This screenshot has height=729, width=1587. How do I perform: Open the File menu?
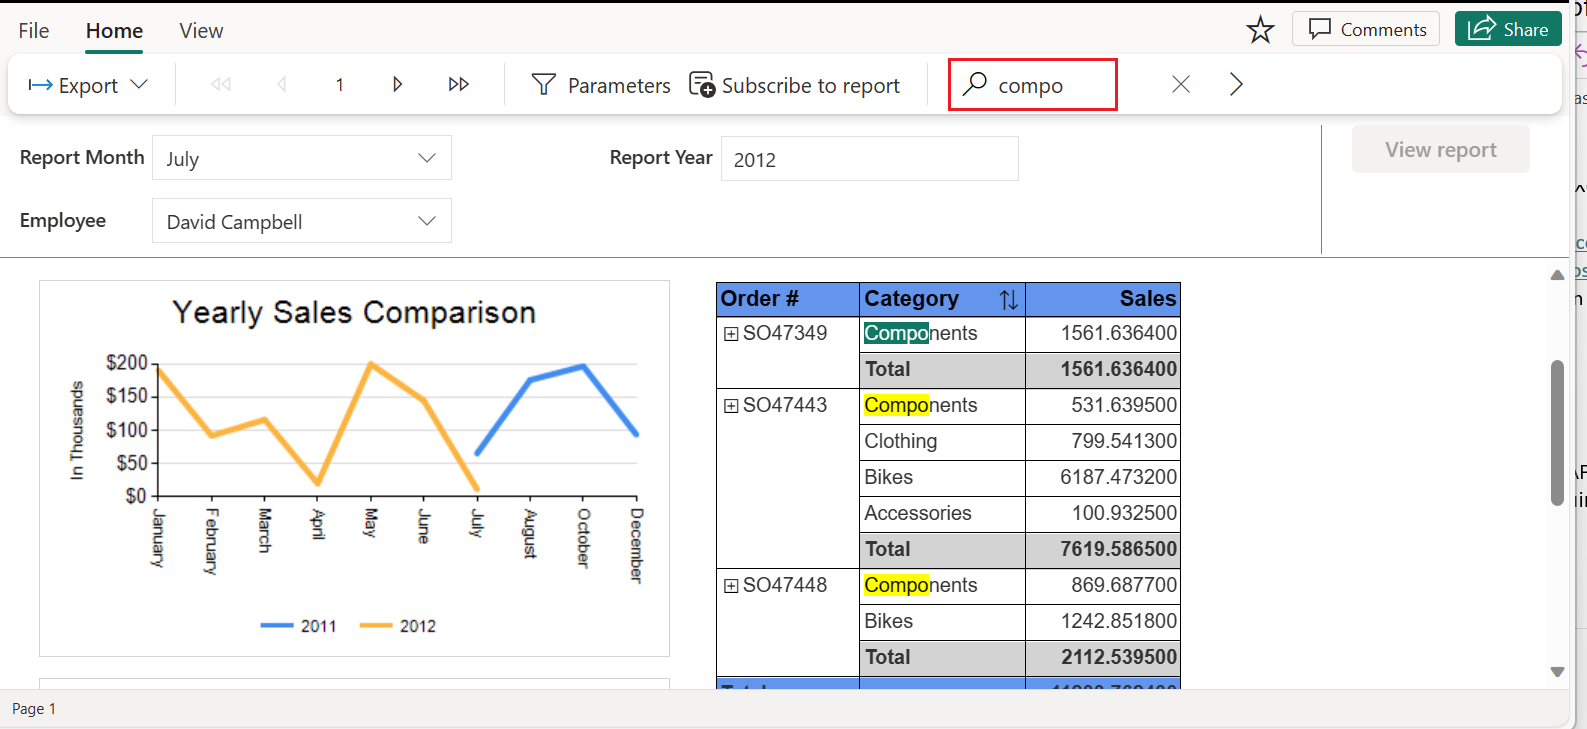point(34,31)
